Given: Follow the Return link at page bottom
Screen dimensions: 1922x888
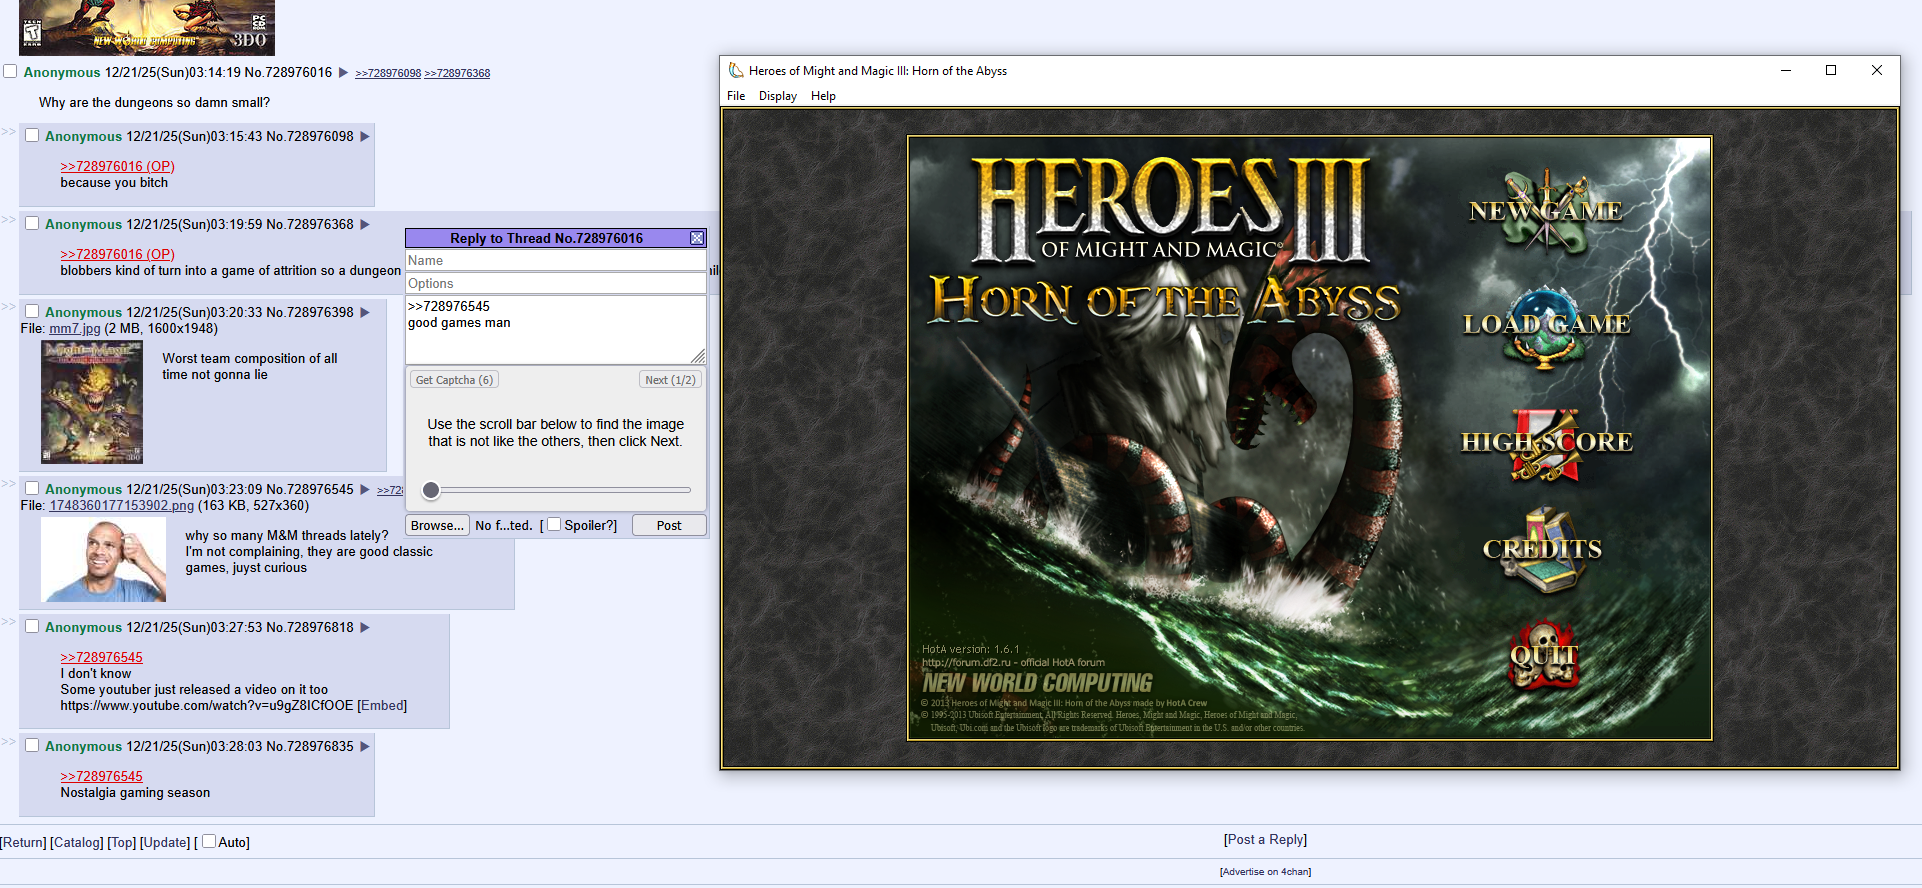Looking at the screenshot, I should [23, 842].
